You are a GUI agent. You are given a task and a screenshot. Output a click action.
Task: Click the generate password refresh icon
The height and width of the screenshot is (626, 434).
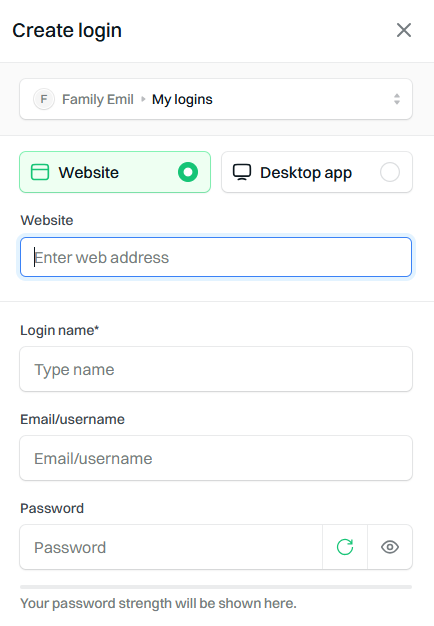[x=345, y=547]
